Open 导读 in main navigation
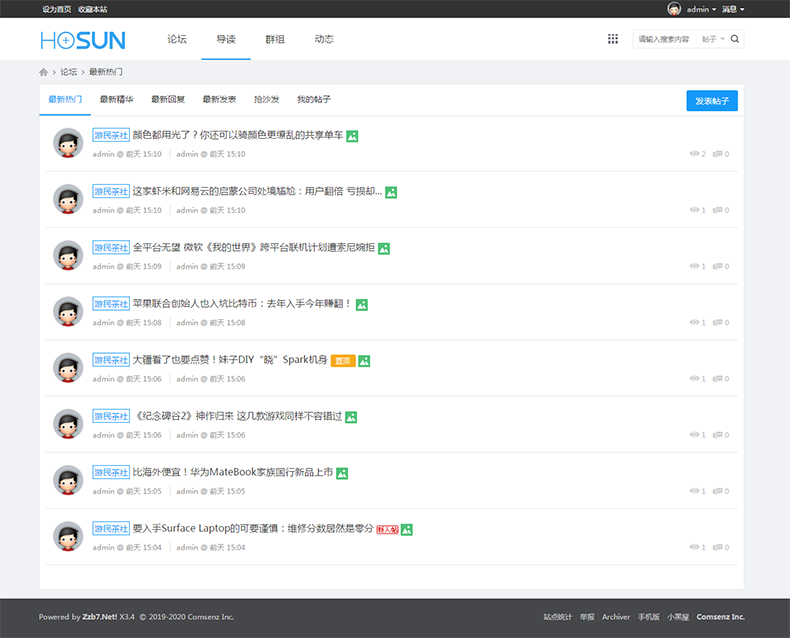Image resolution: width=790 pixels, height=638 pixels. [x=226, y=39]
